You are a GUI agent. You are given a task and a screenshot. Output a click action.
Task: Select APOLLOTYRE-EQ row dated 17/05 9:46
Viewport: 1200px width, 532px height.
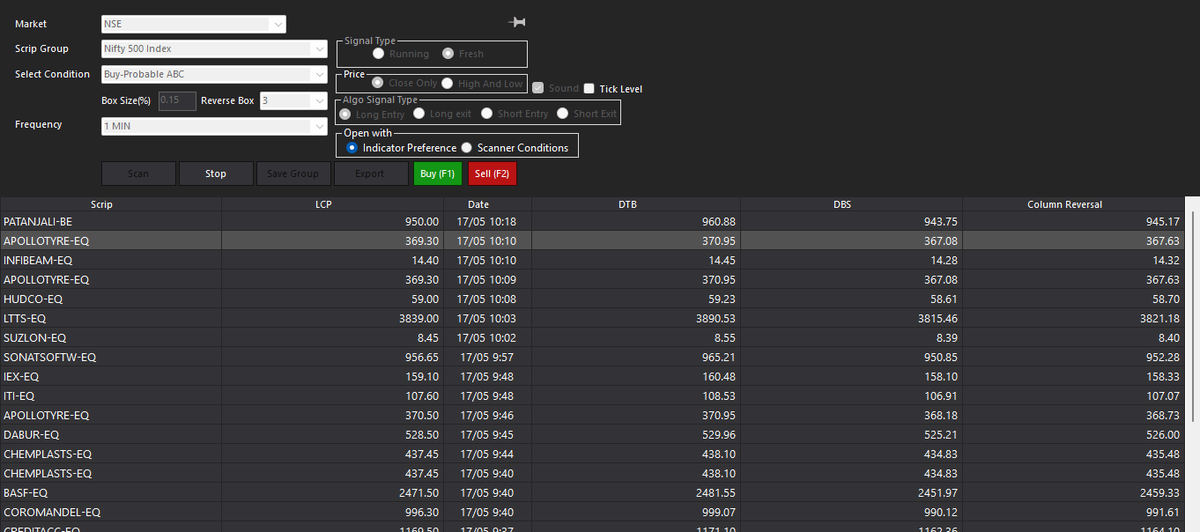(x=592, y=415)
